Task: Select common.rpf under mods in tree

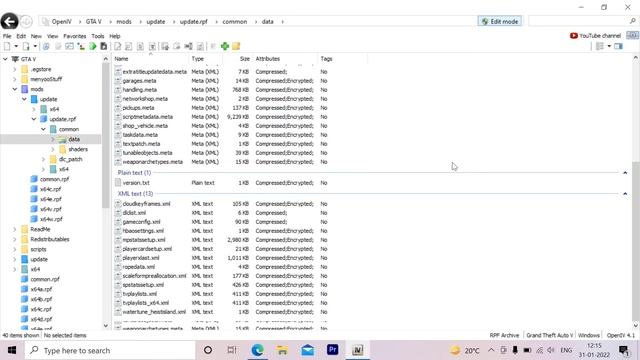Action: click(x=54, y=179)
